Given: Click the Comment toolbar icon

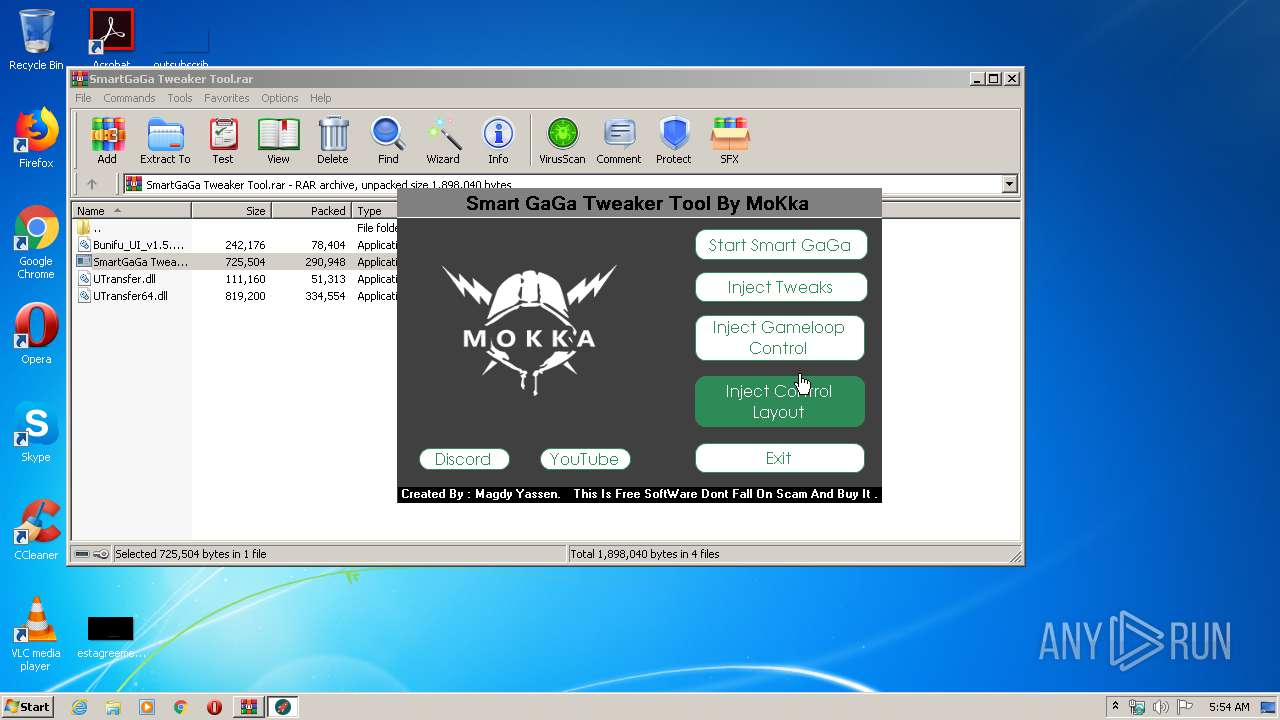Looking at the screenshot, I should [x=619, y=140].
